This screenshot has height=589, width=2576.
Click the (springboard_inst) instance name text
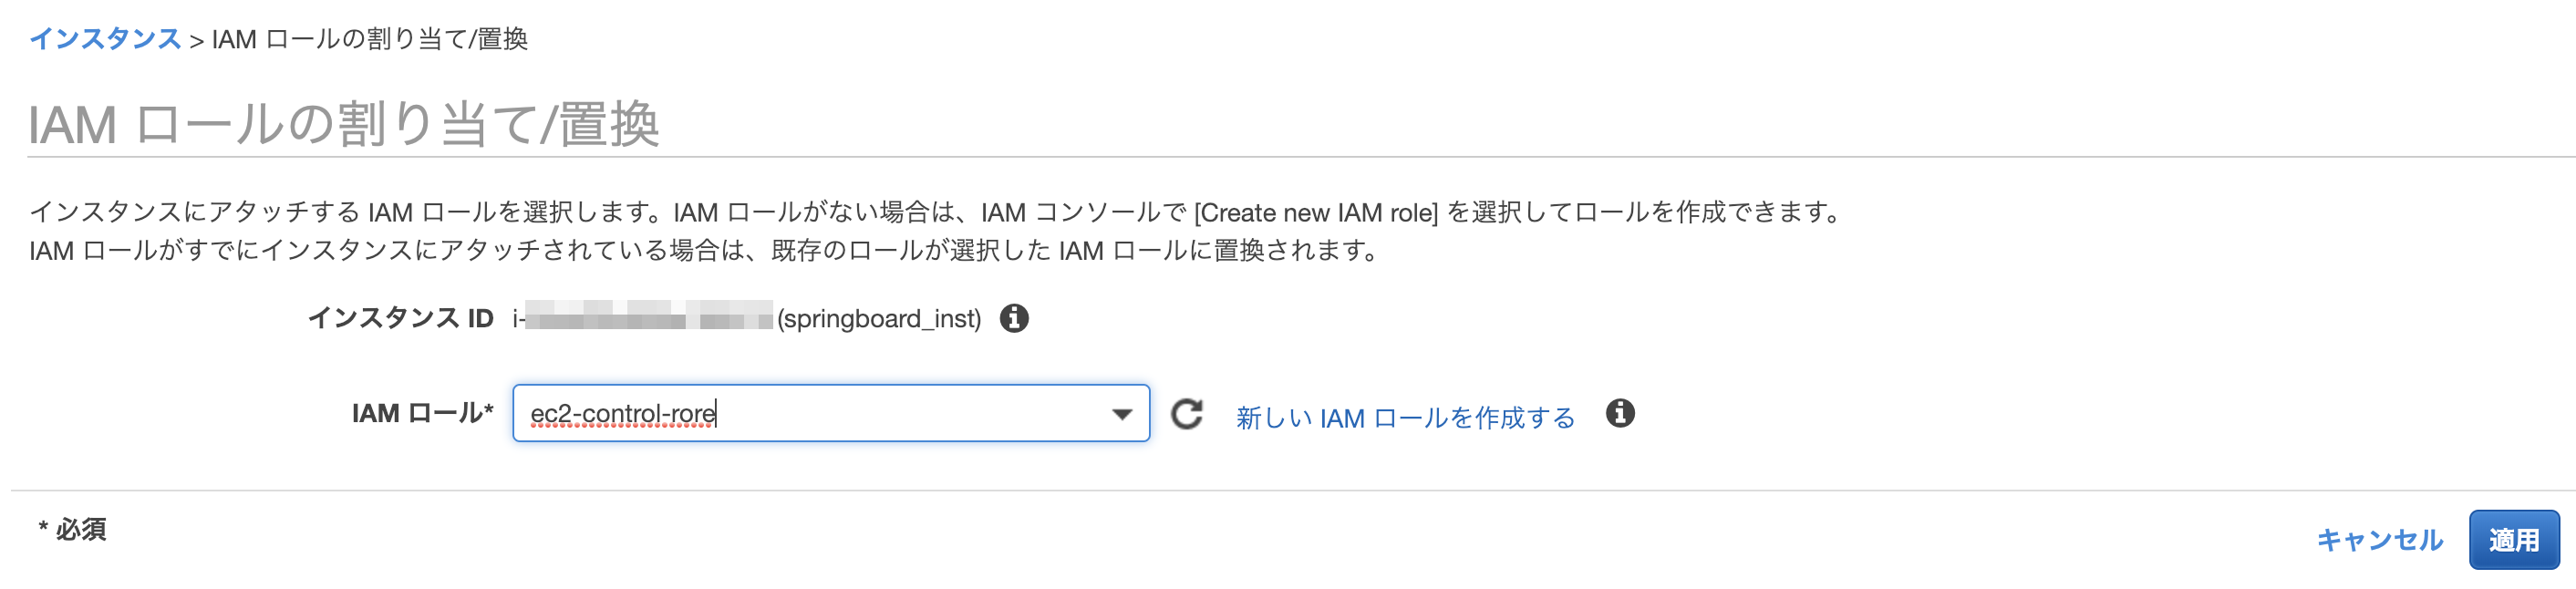pos(879,318)
